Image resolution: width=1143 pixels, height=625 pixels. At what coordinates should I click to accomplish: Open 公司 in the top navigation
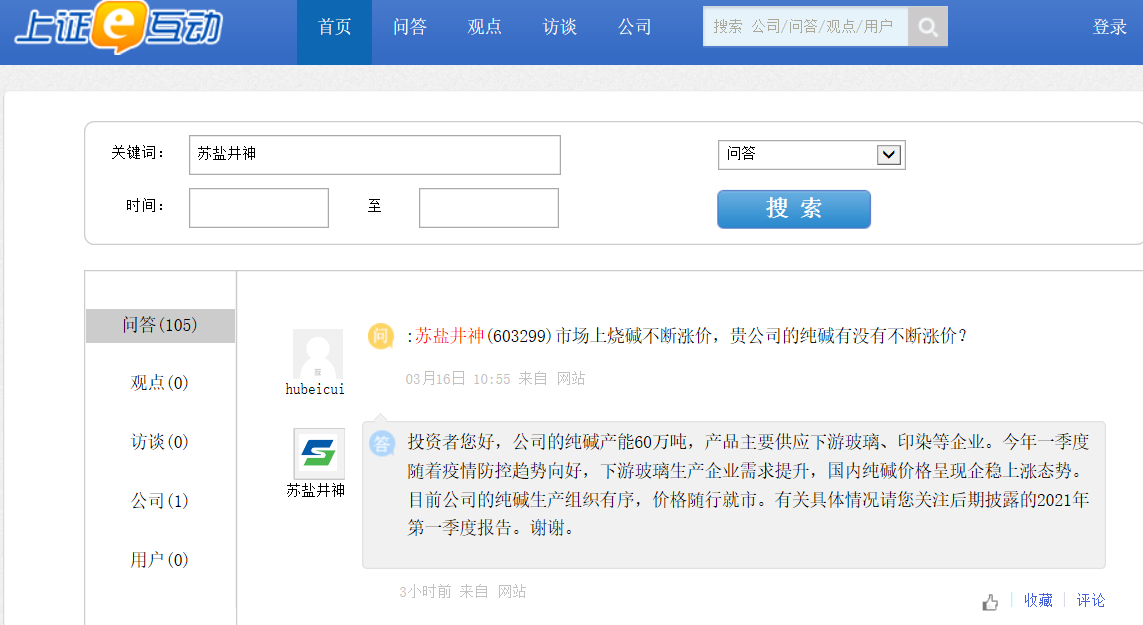click(635, 28)
